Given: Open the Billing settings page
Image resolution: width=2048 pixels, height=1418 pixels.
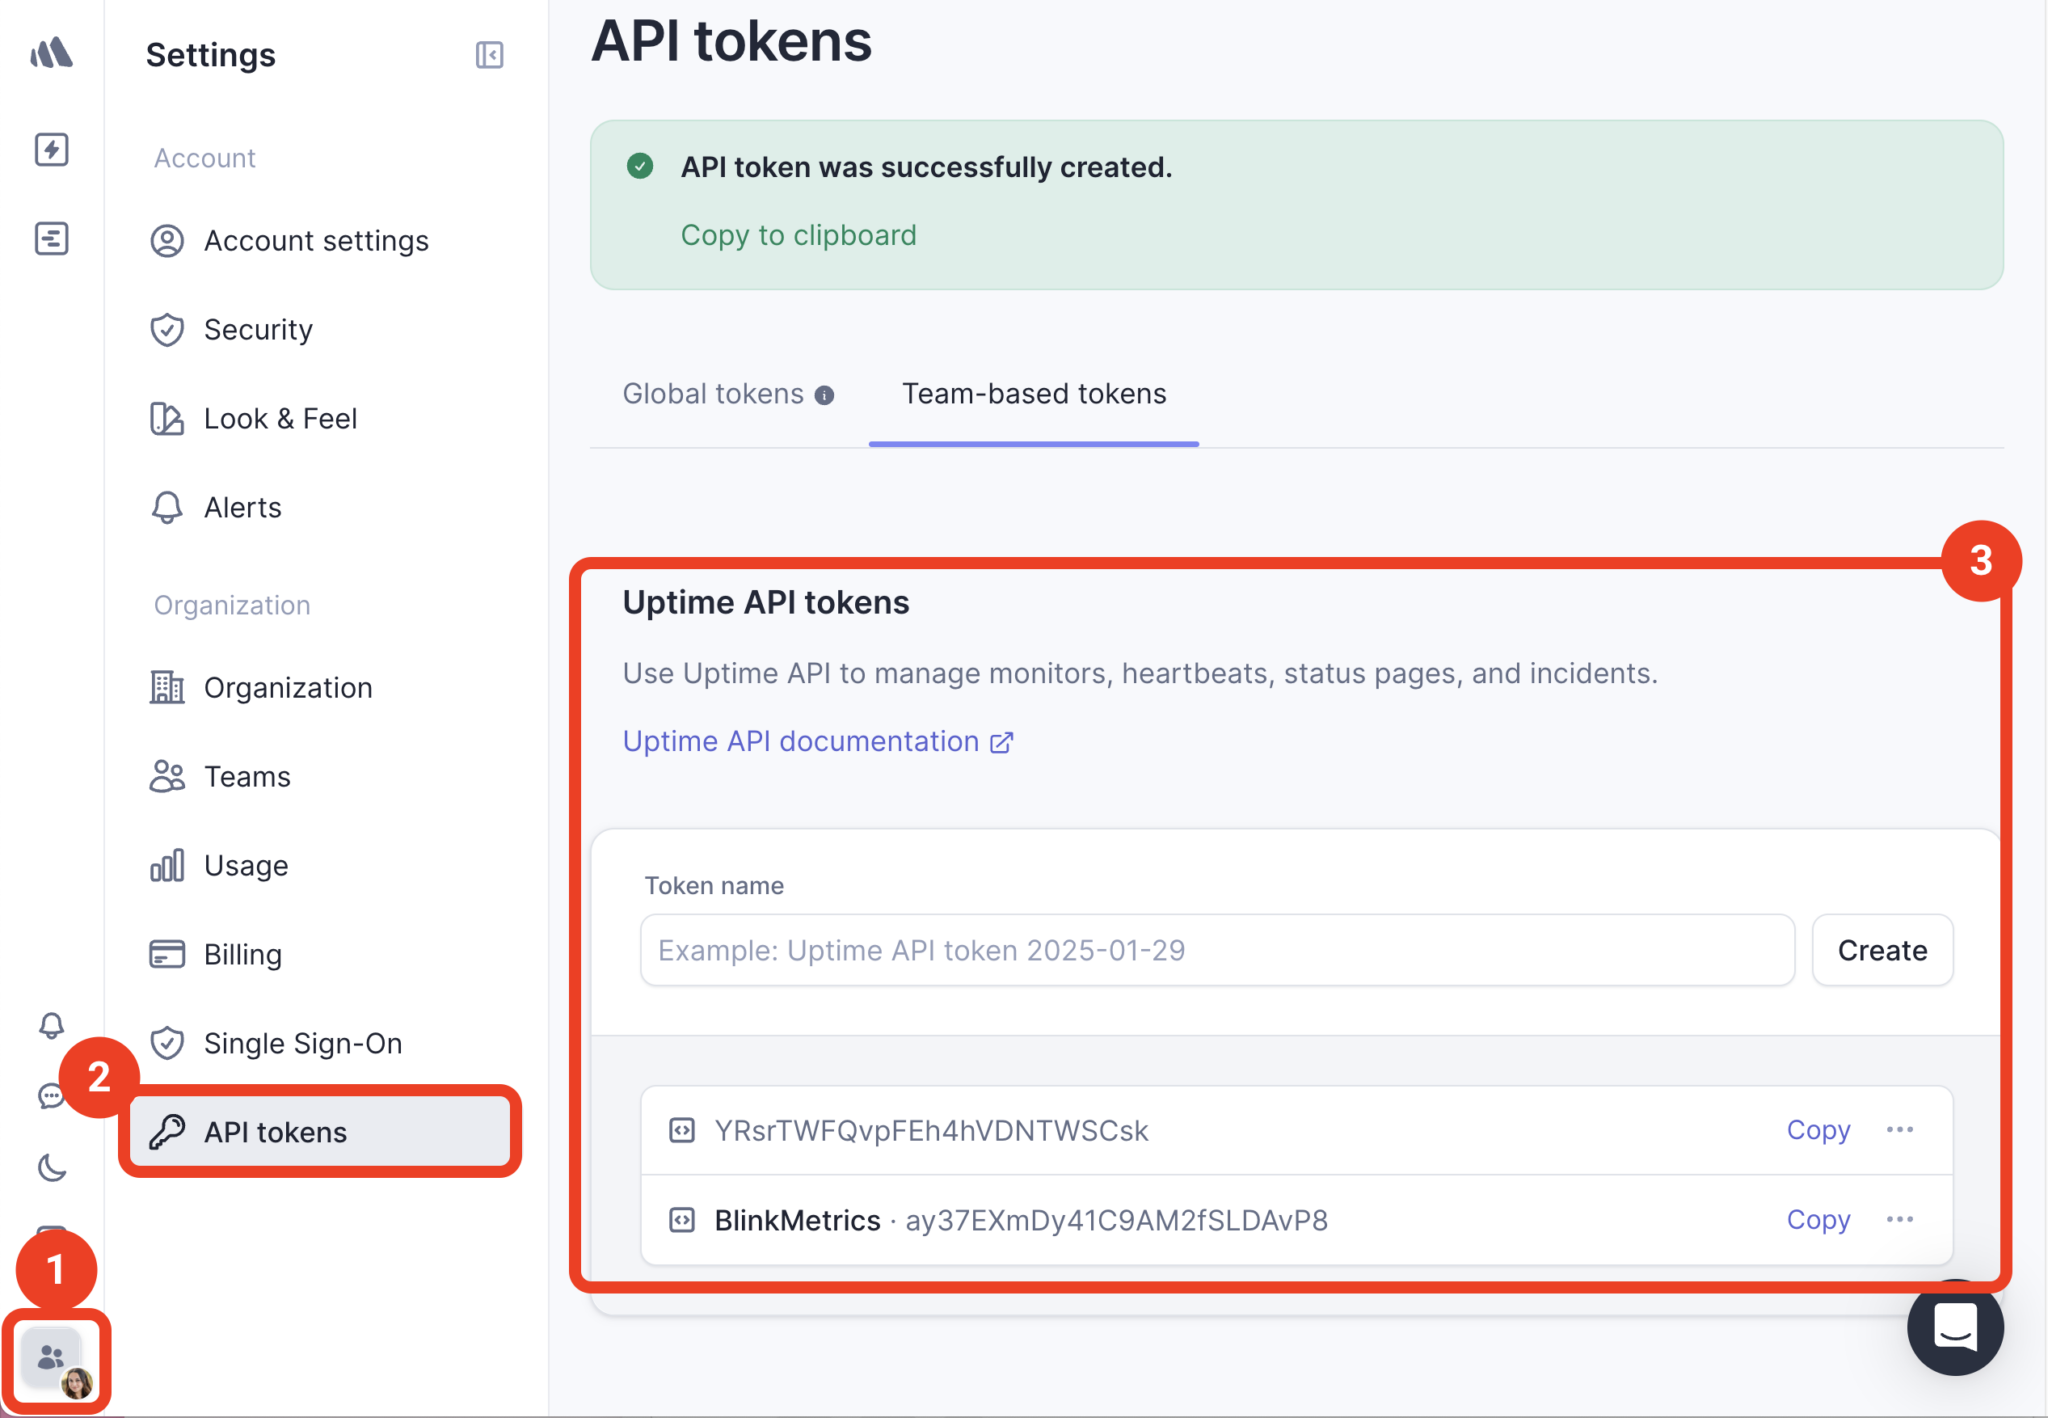Looking at the screenshot, I should click(242, 954).
